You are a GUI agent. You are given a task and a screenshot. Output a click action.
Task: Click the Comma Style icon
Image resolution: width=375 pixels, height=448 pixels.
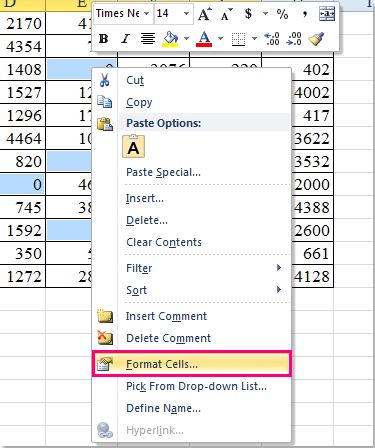click(305, 14)
